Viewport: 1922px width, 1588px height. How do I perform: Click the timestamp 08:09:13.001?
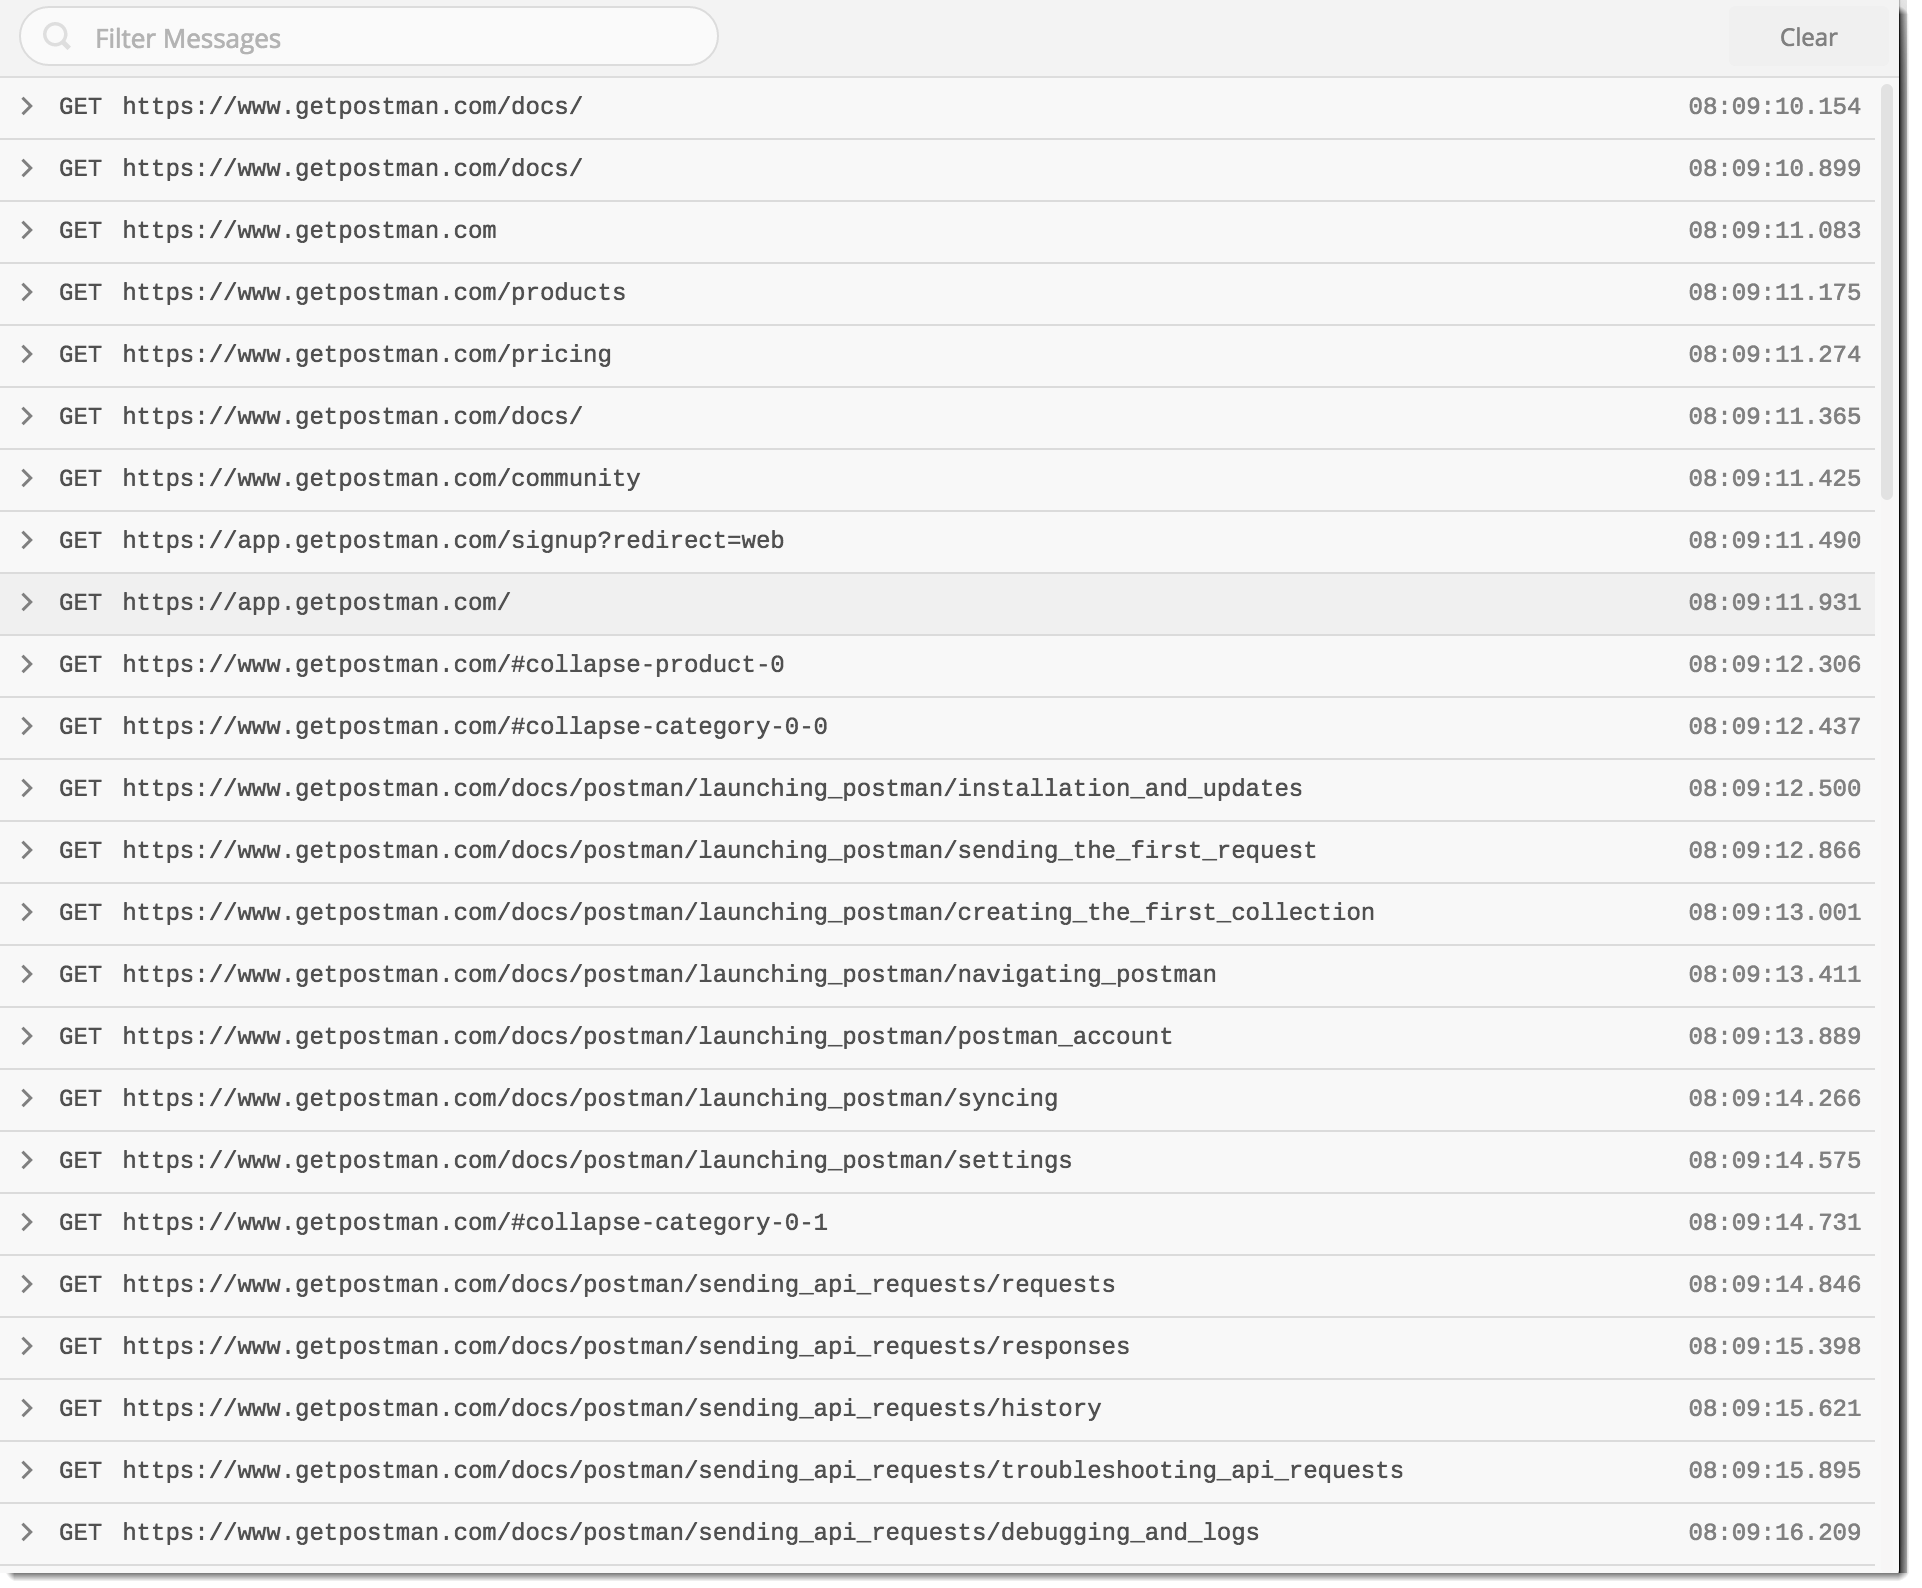(1774, 912)
